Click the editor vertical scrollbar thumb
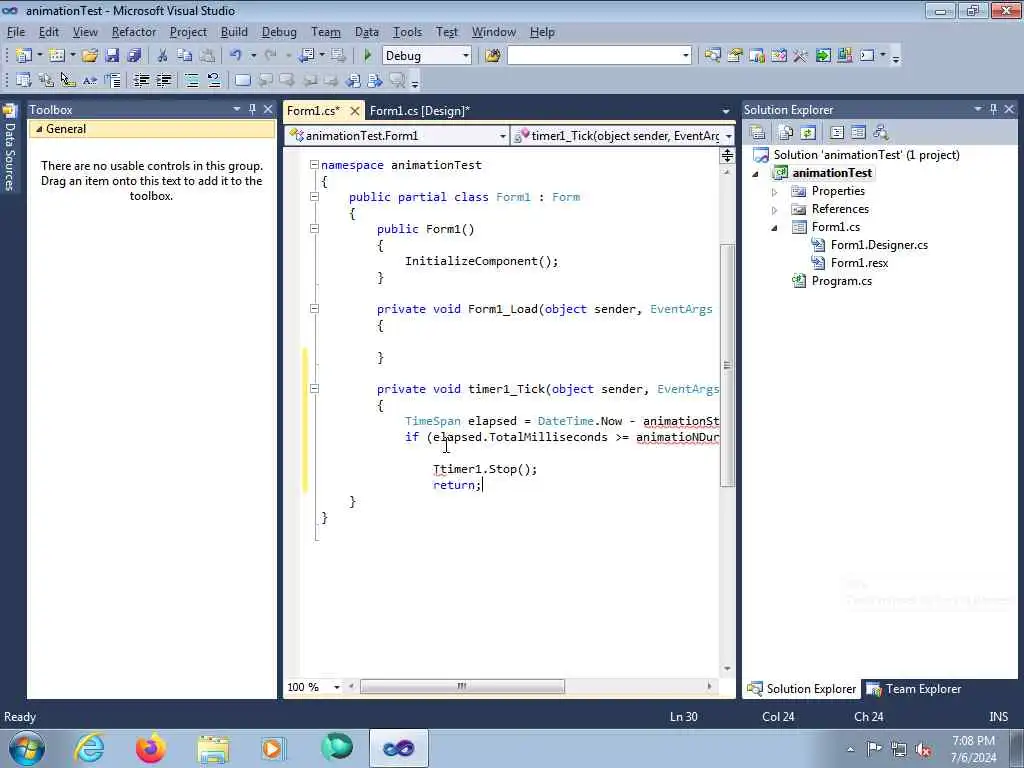This screenshot has height=768, width=1024. [x=727, y=365]
